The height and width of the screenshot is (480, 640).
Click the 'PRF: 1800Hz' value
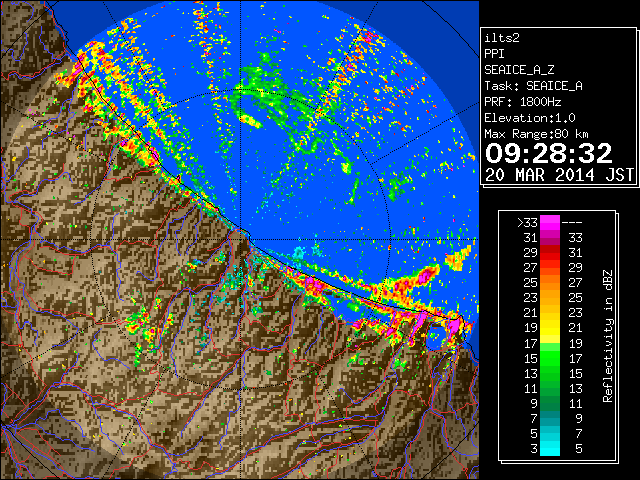(x=523, y=102)
